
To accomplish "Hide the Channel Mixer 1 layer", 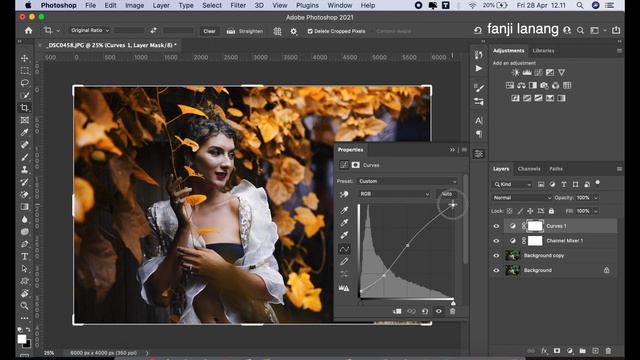I will [x=496, y=241].
